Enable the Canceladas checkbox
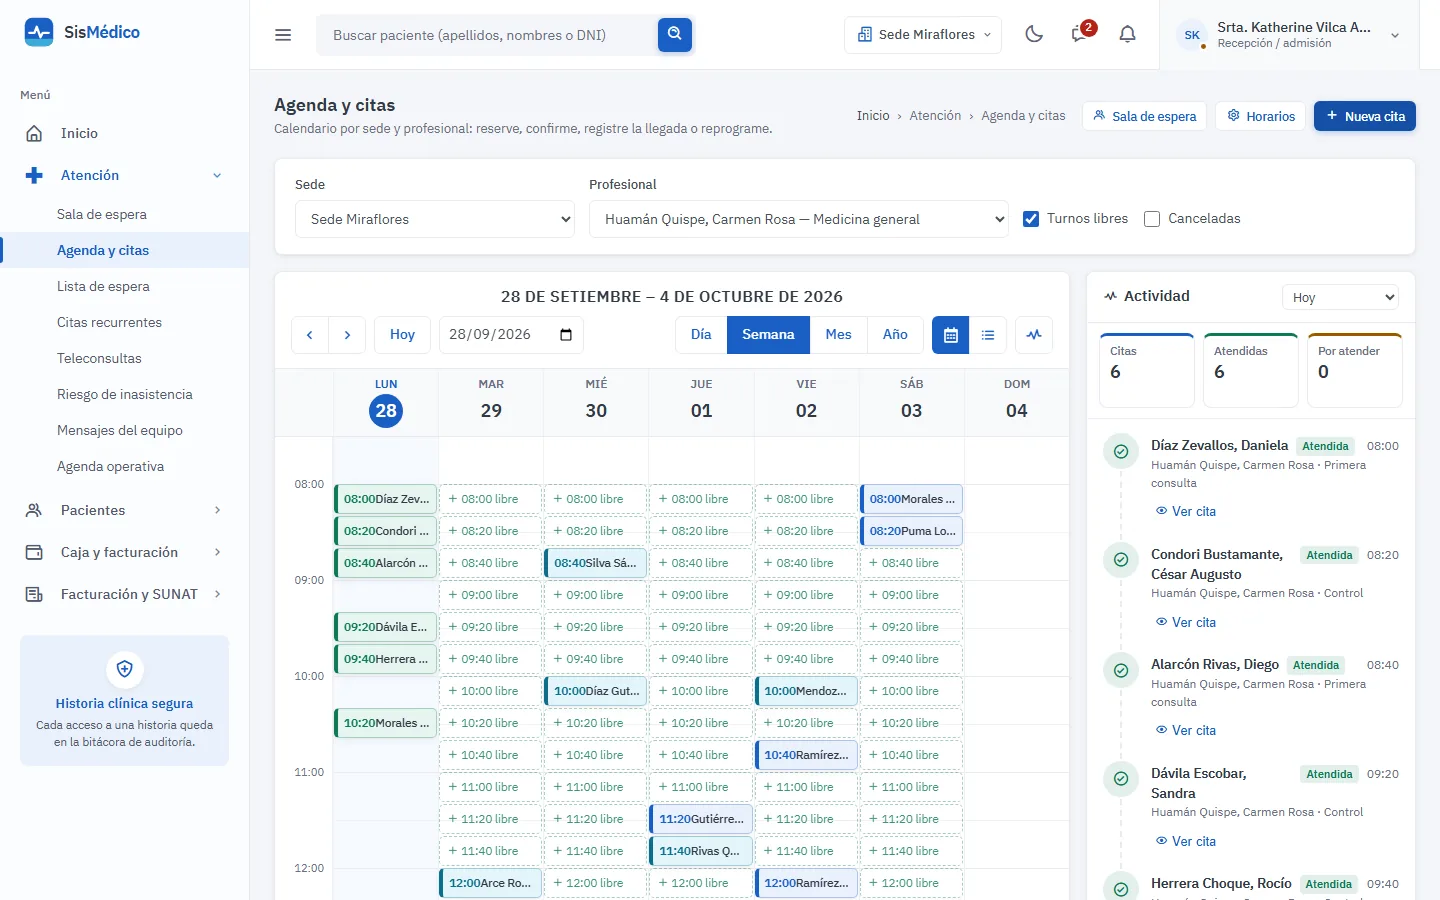This screenshot has width=1440, height=900. pos(1152,219)
